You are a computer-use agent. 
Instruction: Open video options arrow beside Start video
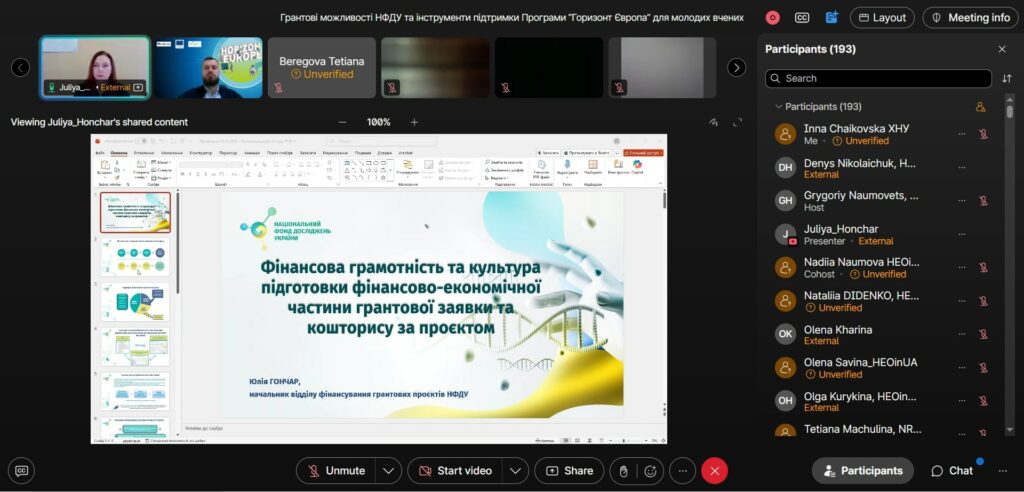(x=515, y=471)
